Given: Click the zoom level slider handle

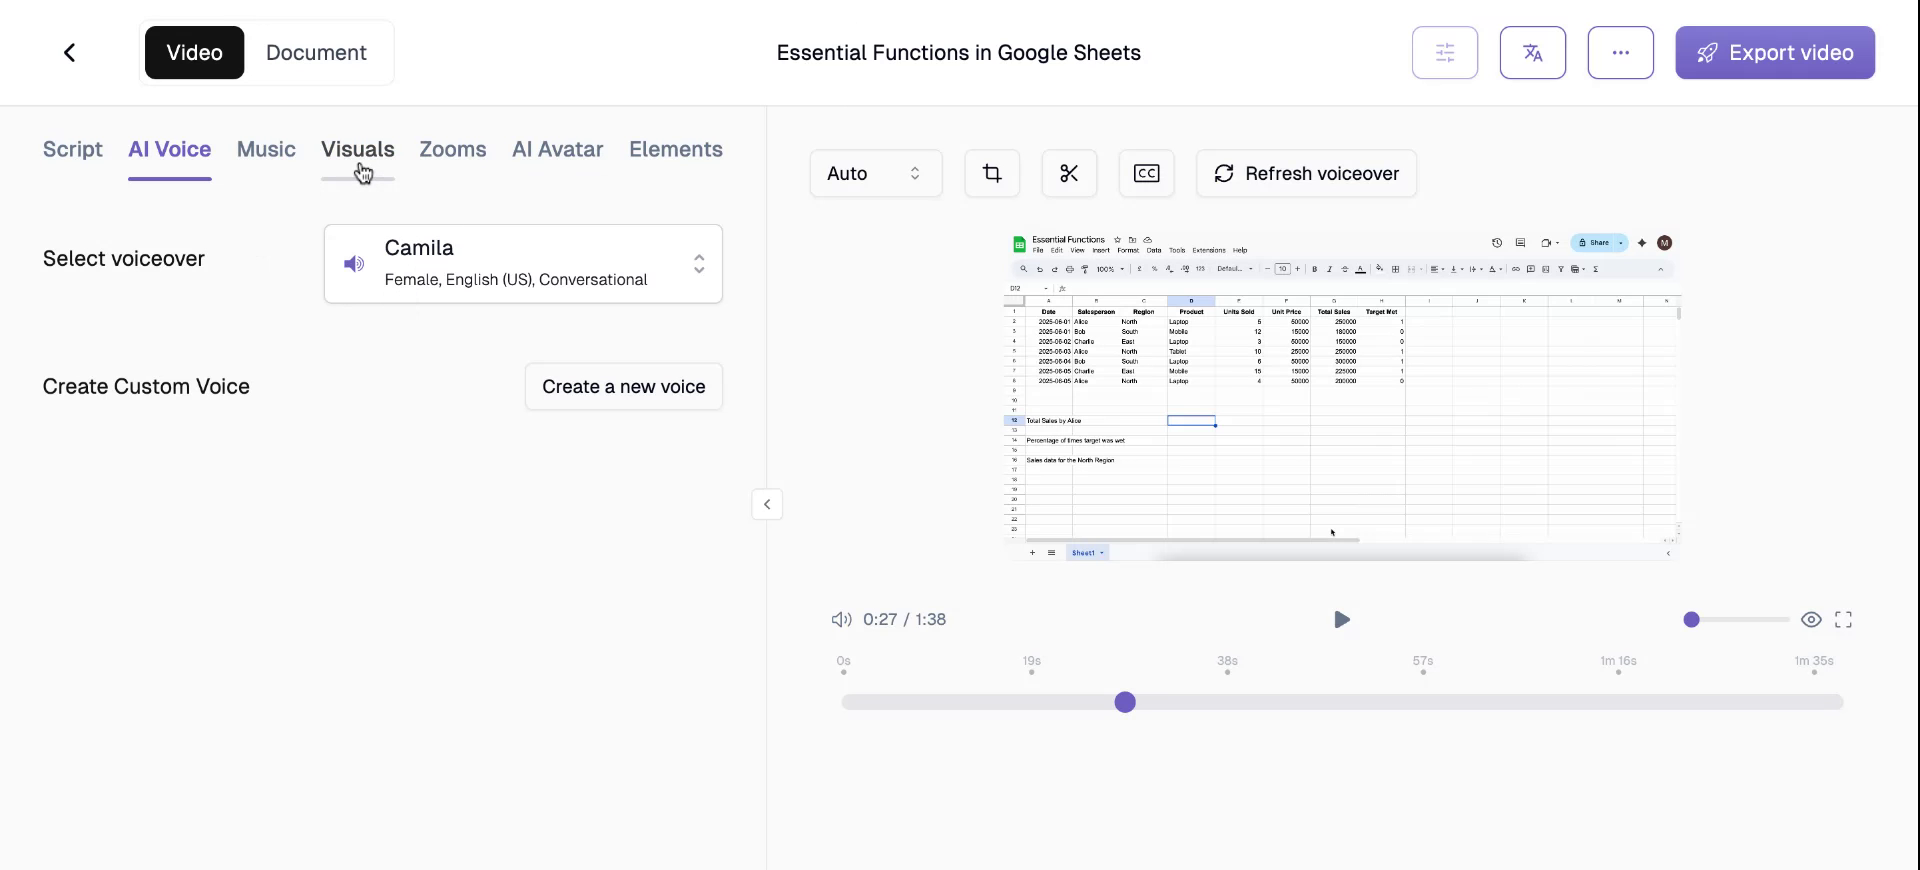Looking at the screenshot, I should 1691,620.
